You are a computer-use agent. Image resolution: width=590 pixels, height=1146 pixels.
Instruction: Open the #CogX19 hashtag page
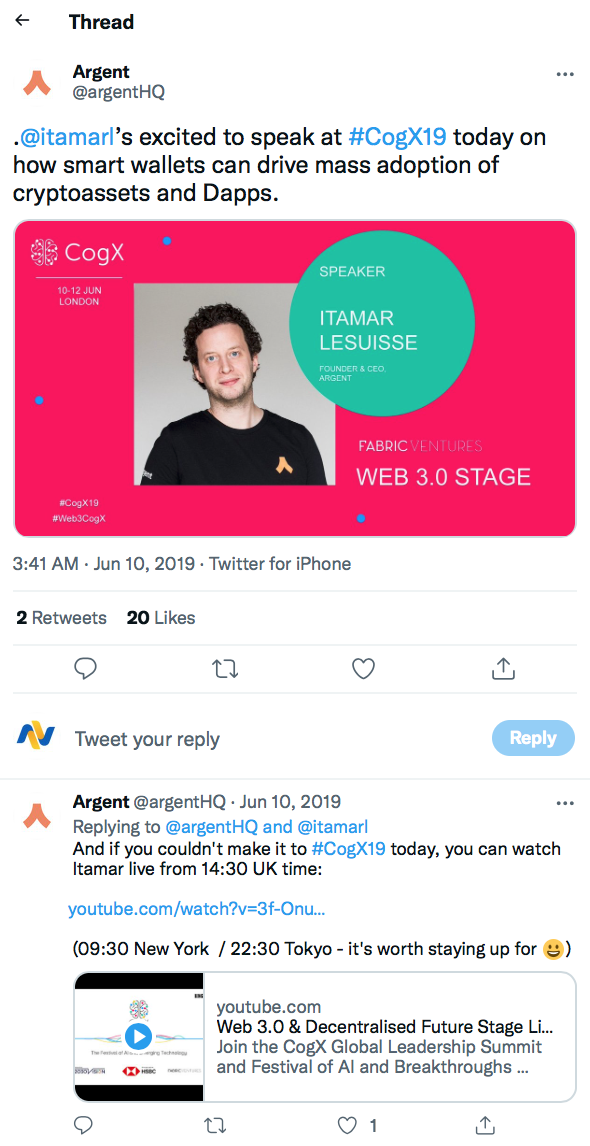click(x=398, y=136)
